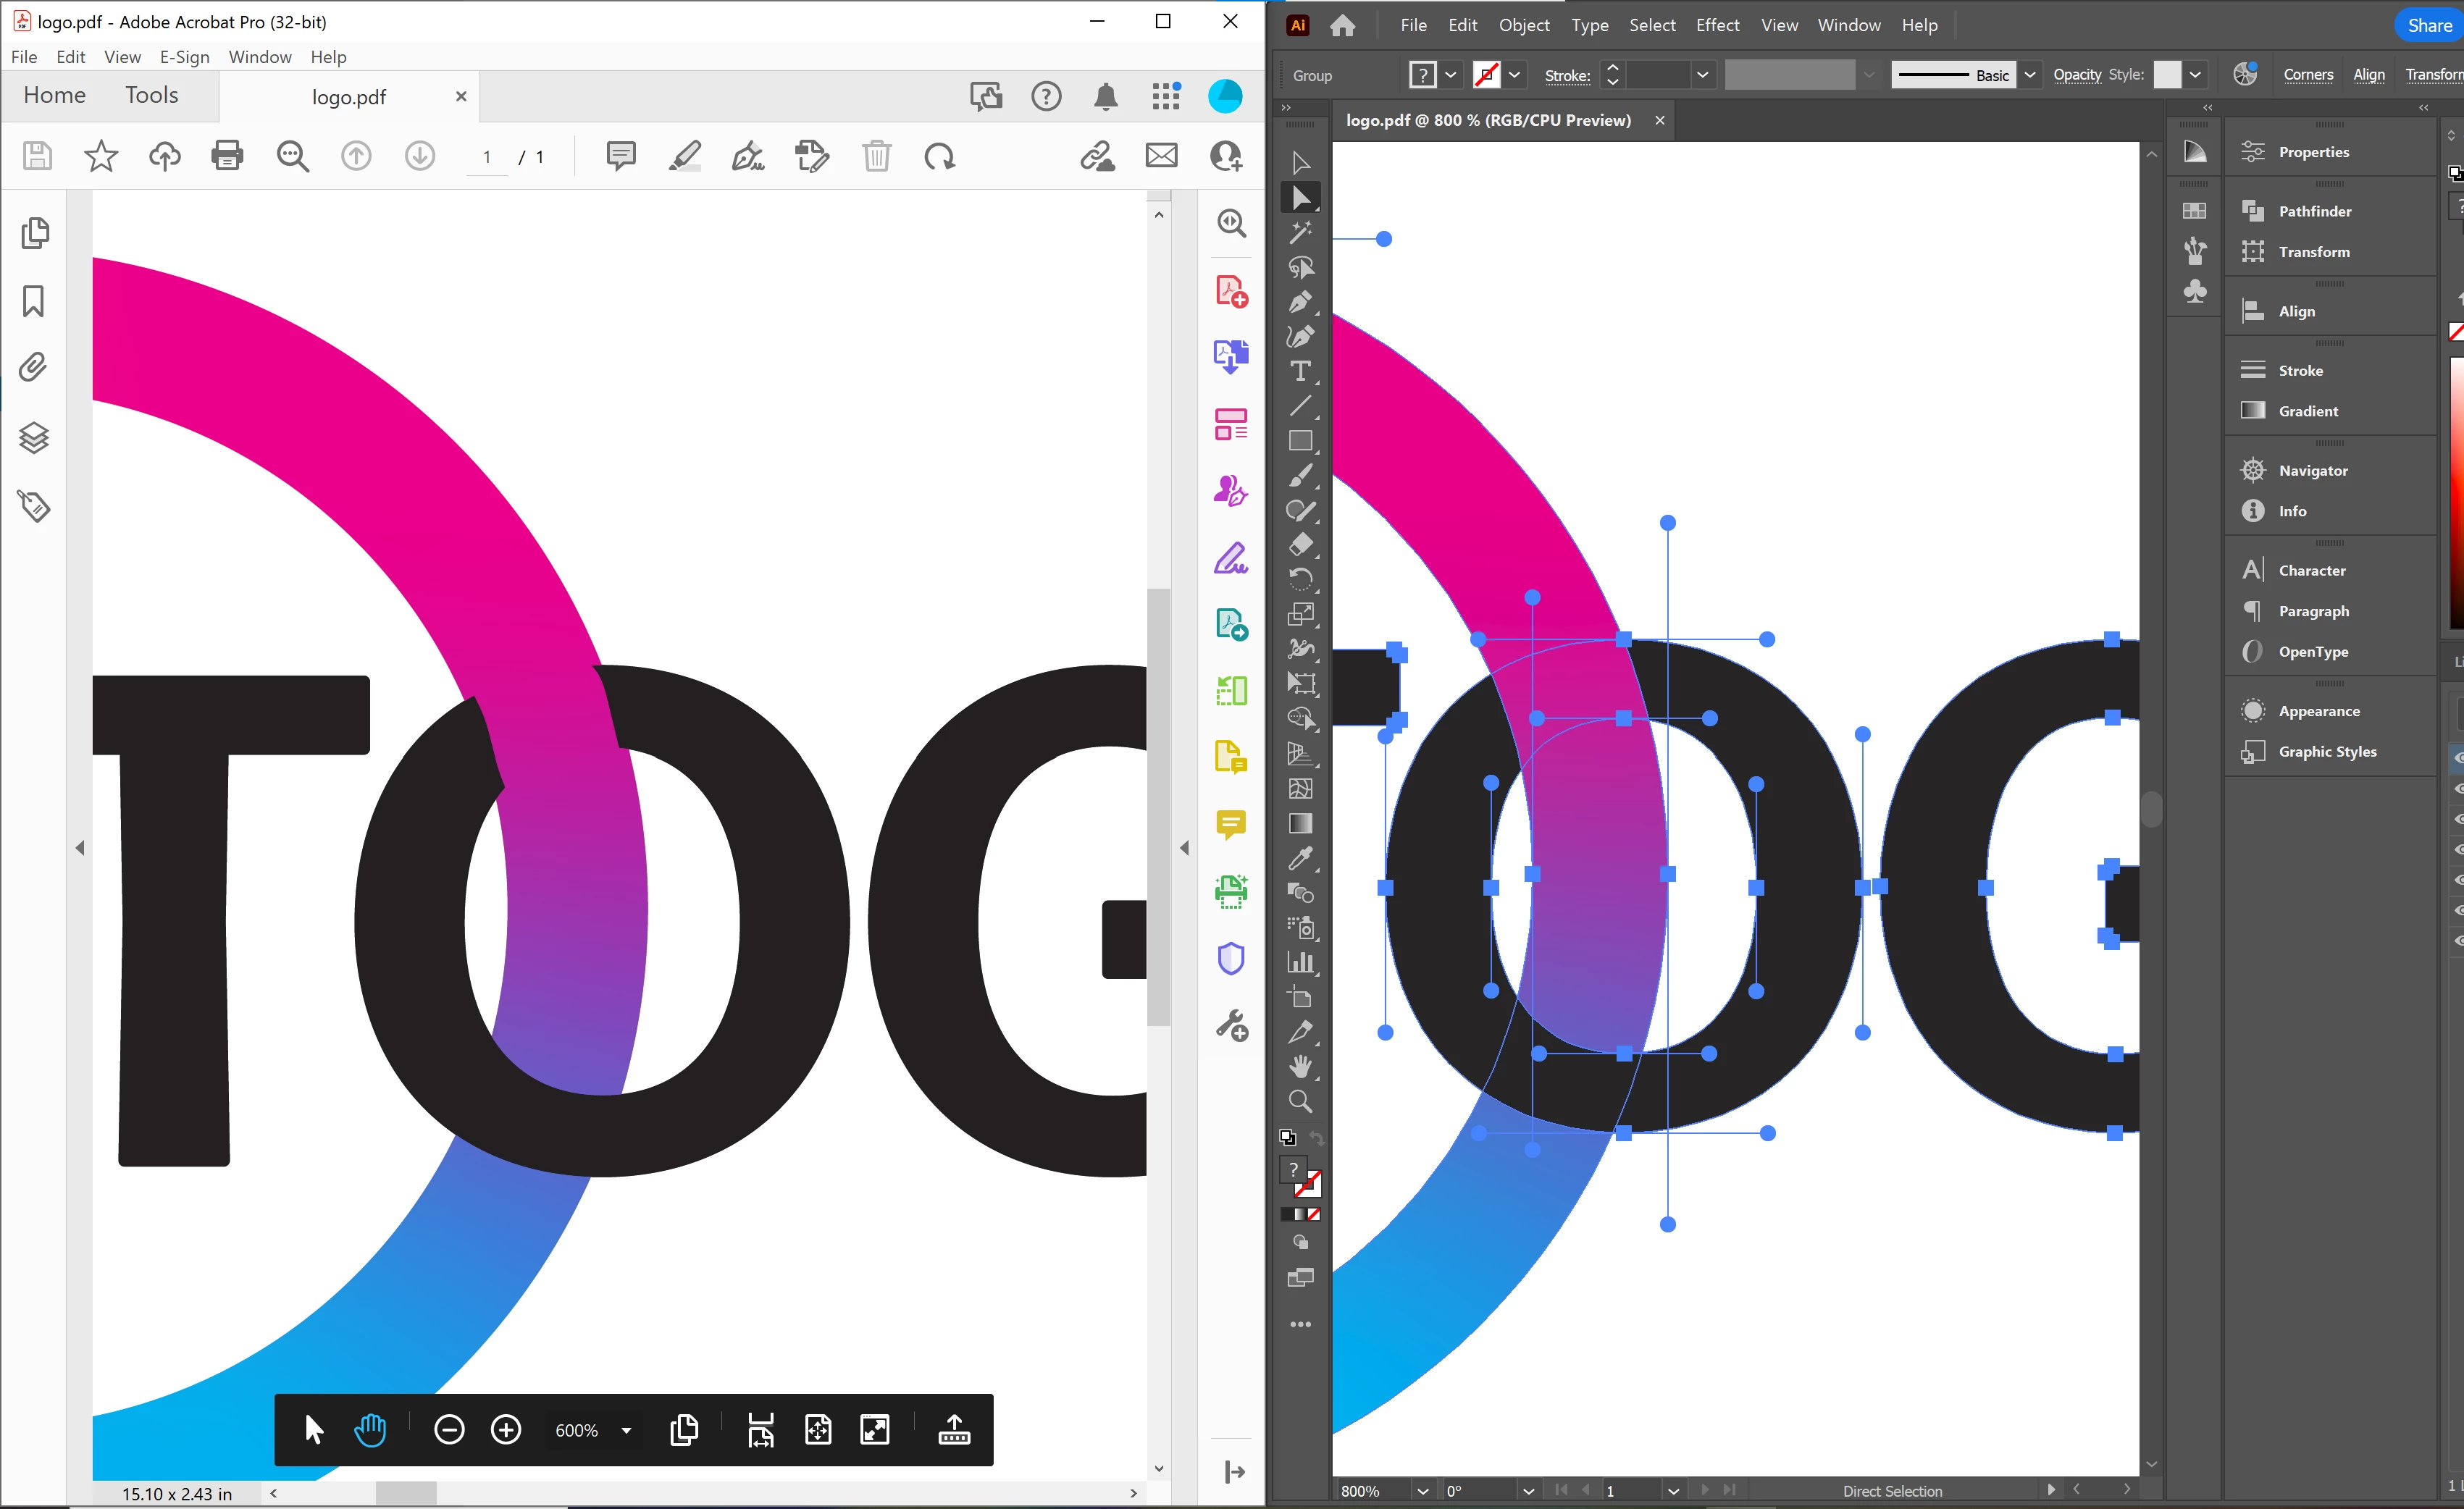Open the 600% zoom dropdown in Acrobat
The width and height of the screenshot is (2464, 1509).
[x=626, y=1431]
